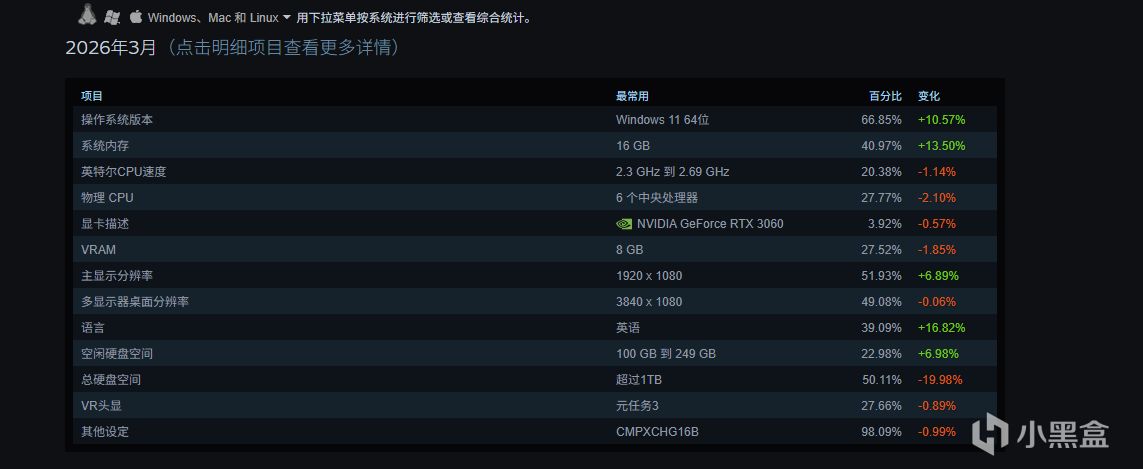The image size is (1143, 469).
Task: Click the Linux penguin icon
Action: click(87, 14)
